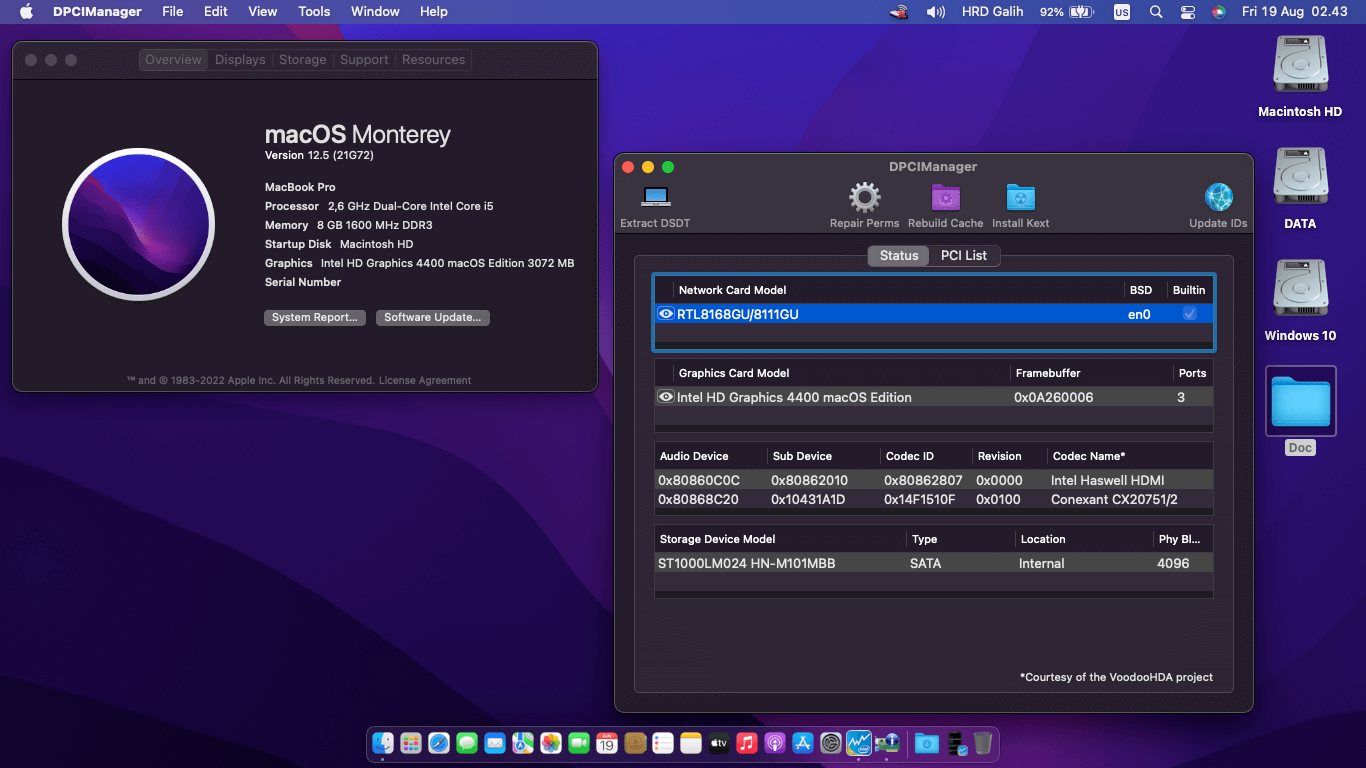This screenshot has width=1366, height=768.
Task: Open Resources tab in About This Mac
Action: [x=433, y=60]
